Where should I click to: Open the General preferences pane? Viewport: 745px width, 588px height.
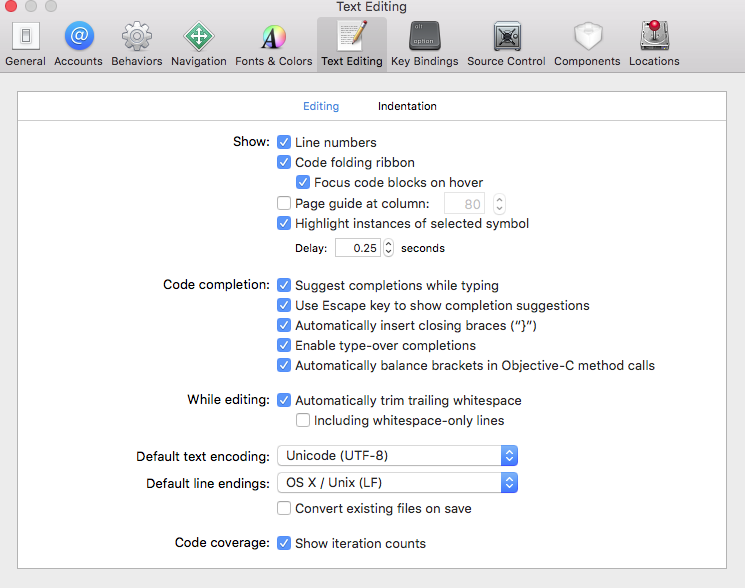pos(26,44)
